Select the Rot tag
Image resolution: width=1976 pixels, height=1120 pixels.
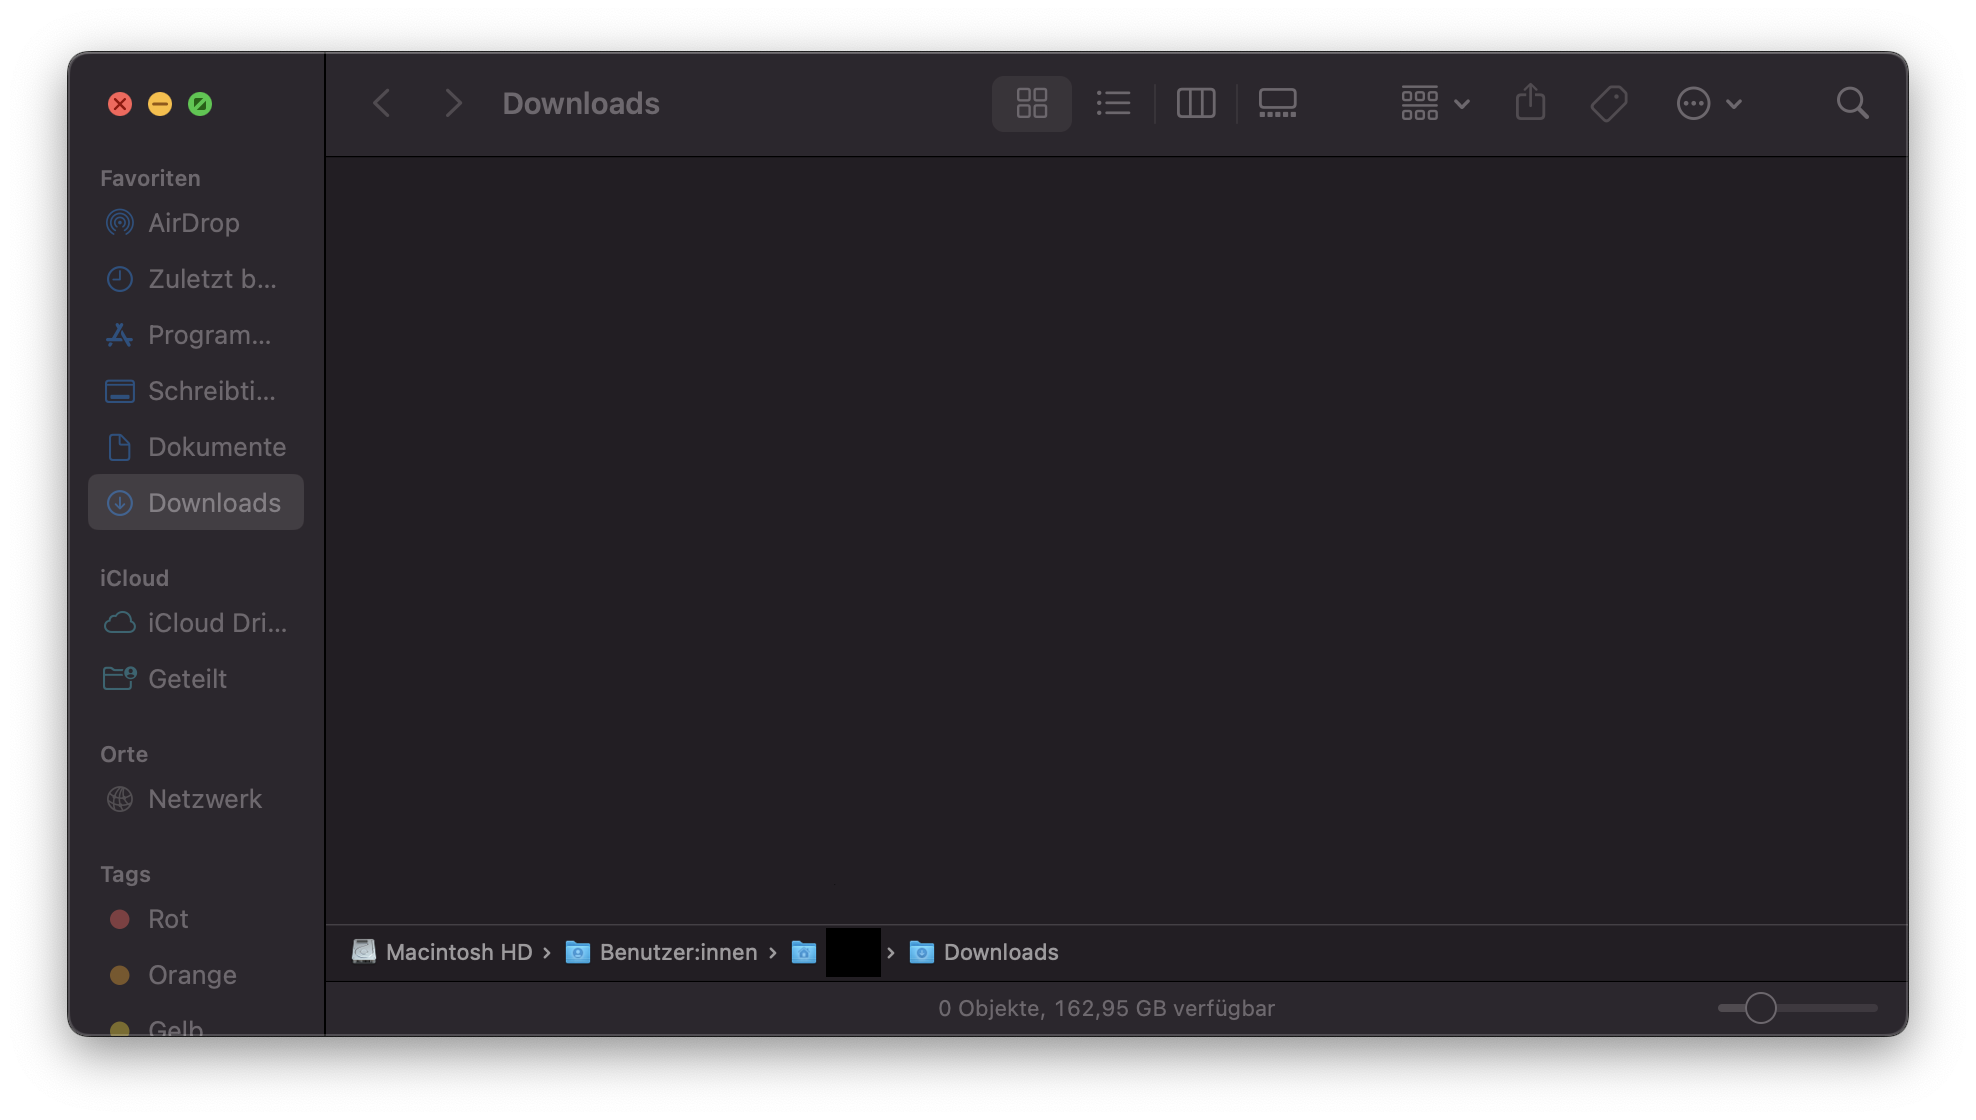(167, 919)
